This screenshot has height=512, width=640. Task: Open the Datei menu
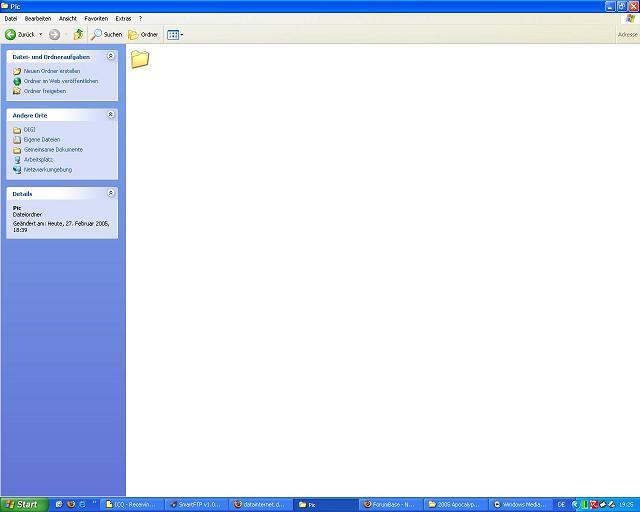(11, 18)
